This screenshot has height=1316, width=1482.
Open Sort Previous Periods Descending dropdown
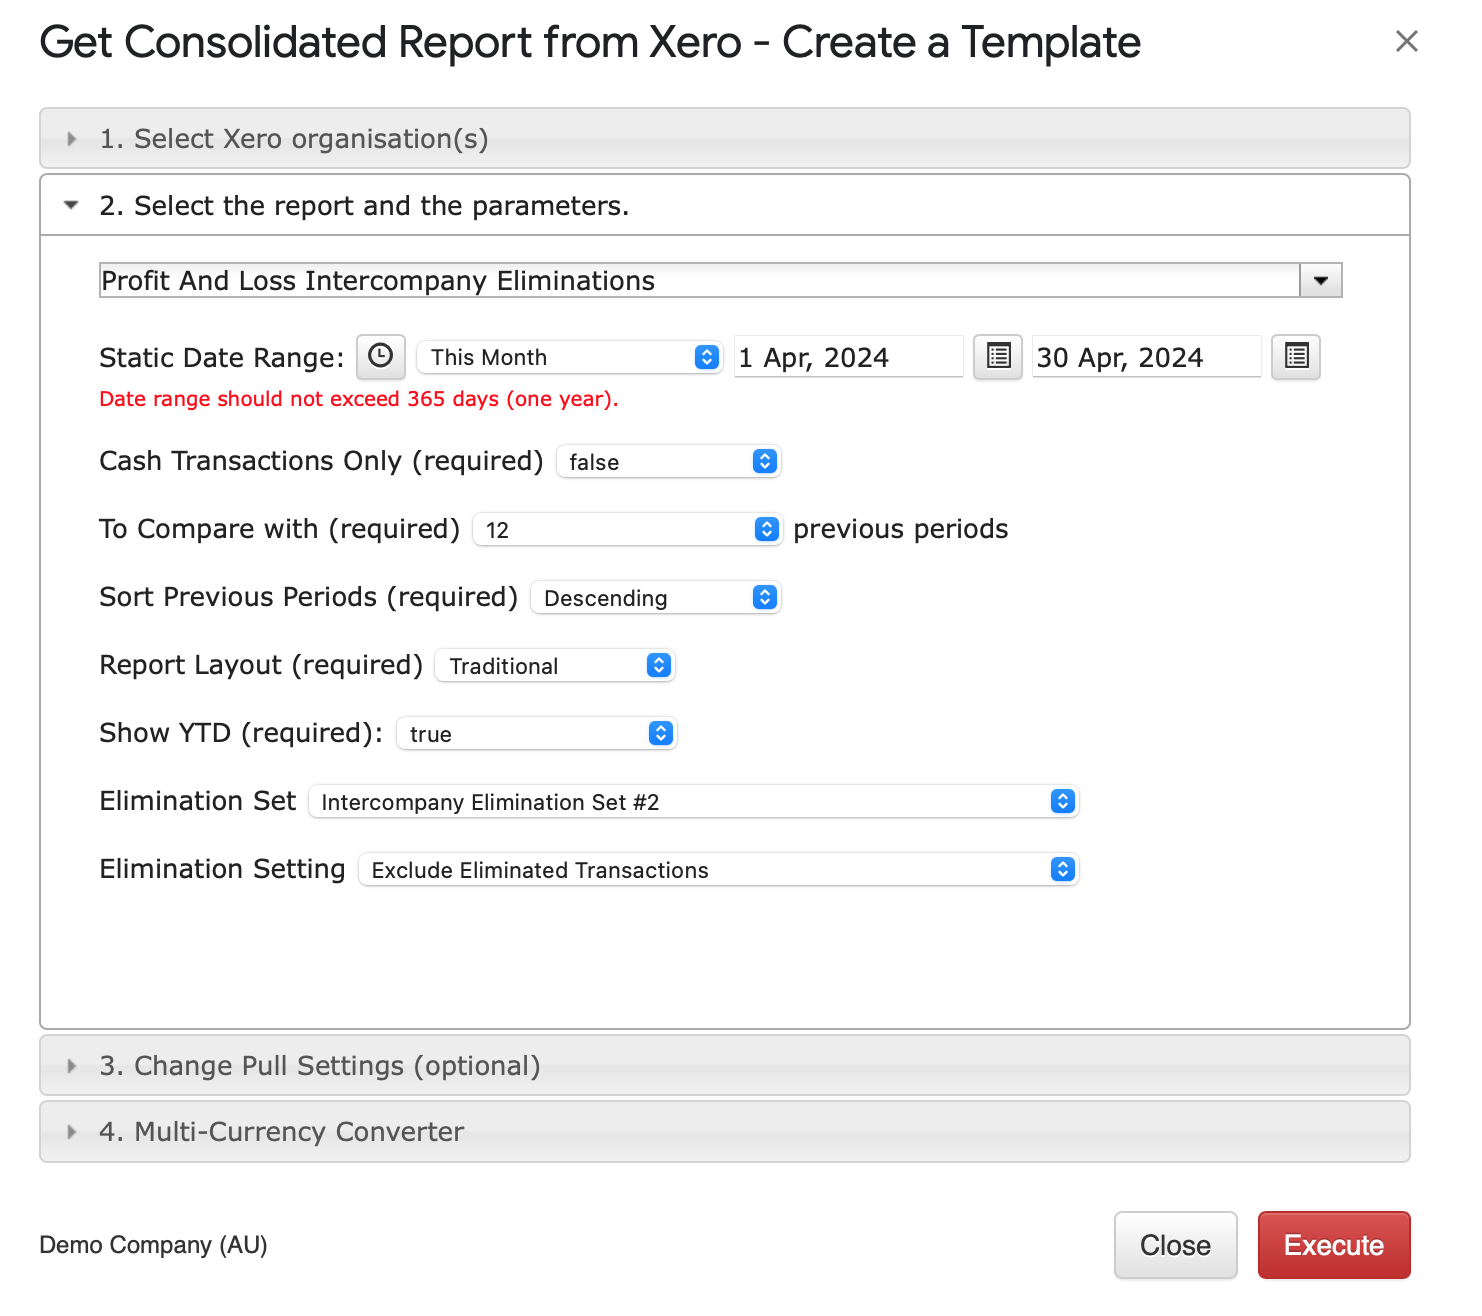coord(655,598)
